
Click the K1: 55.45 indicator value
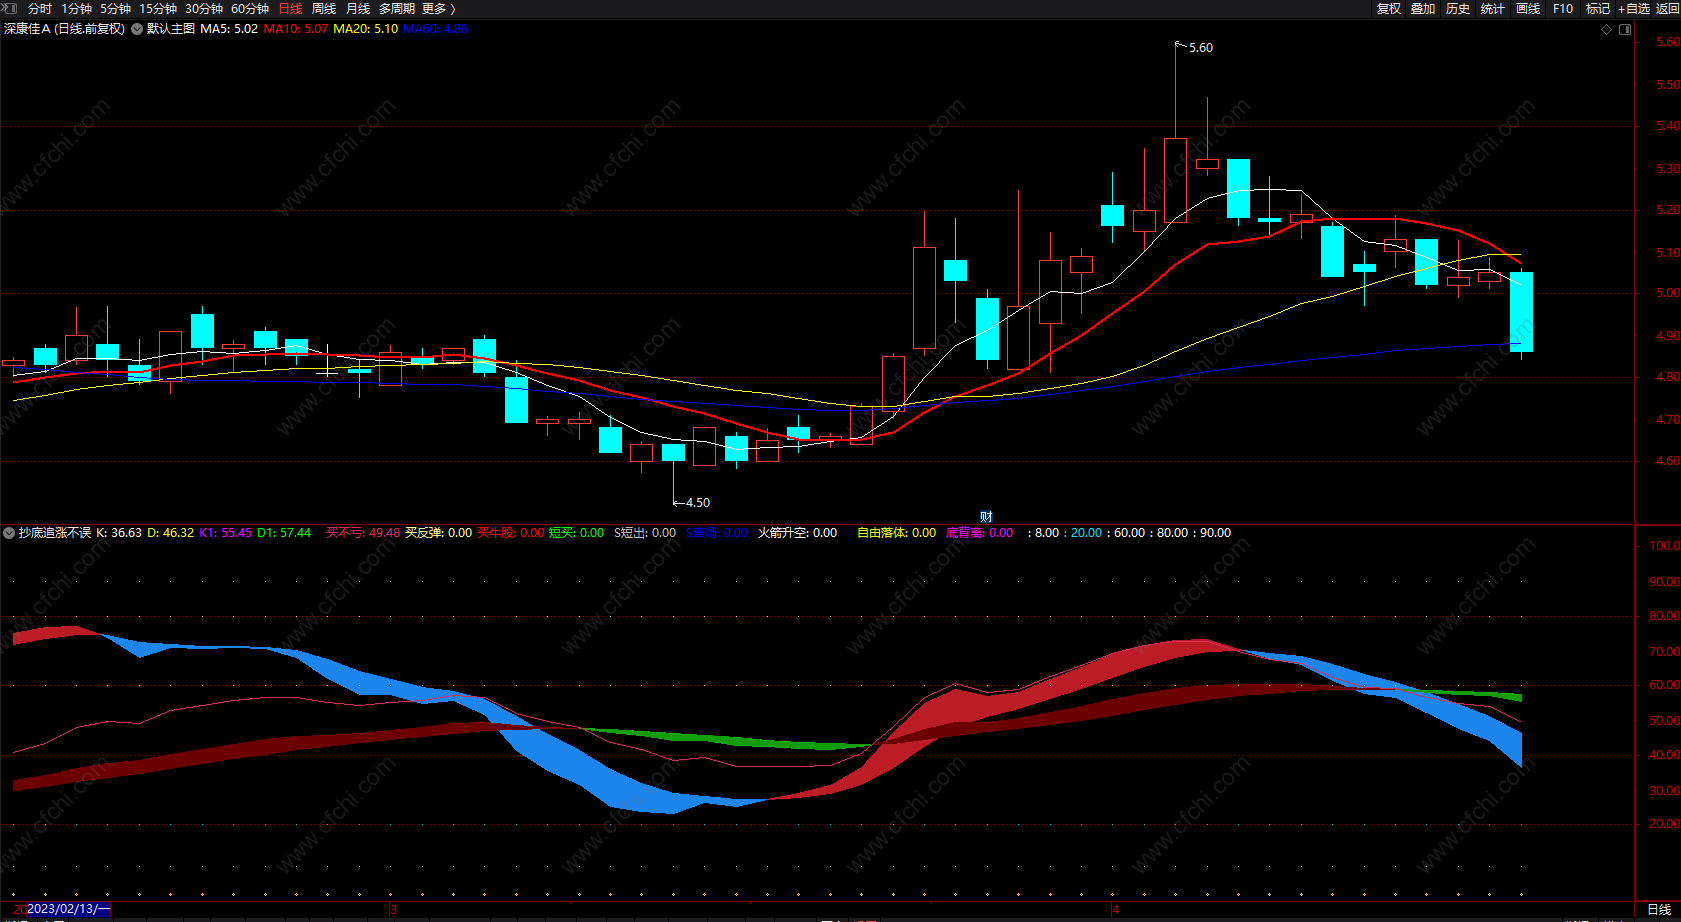[x=226, y=533]
